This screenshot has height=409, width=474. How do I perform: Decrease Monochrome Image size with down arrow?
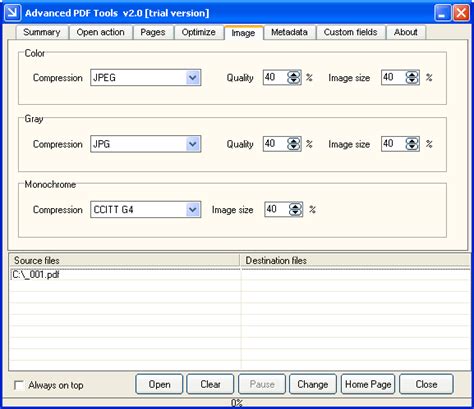pos(296,213)
